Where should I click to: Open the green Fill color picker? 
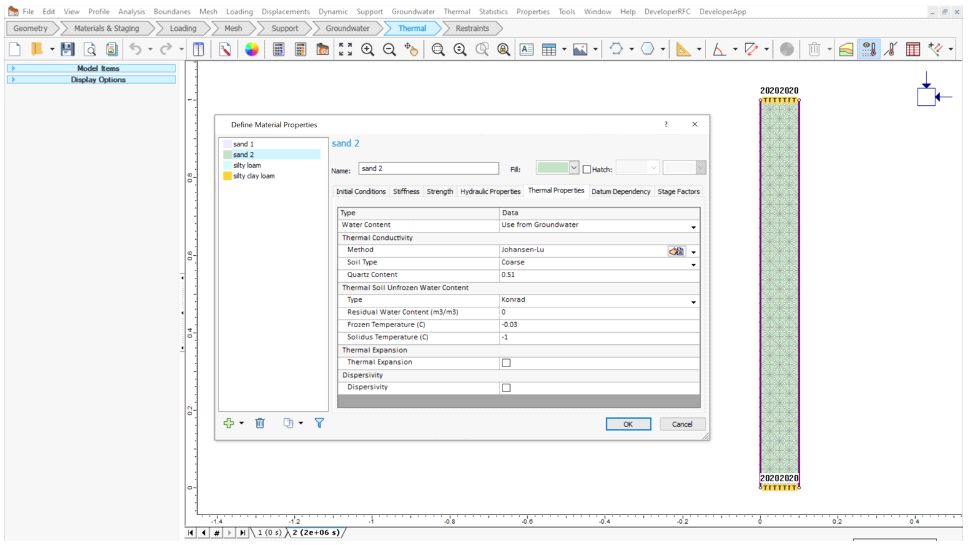[x=558, y=168]
